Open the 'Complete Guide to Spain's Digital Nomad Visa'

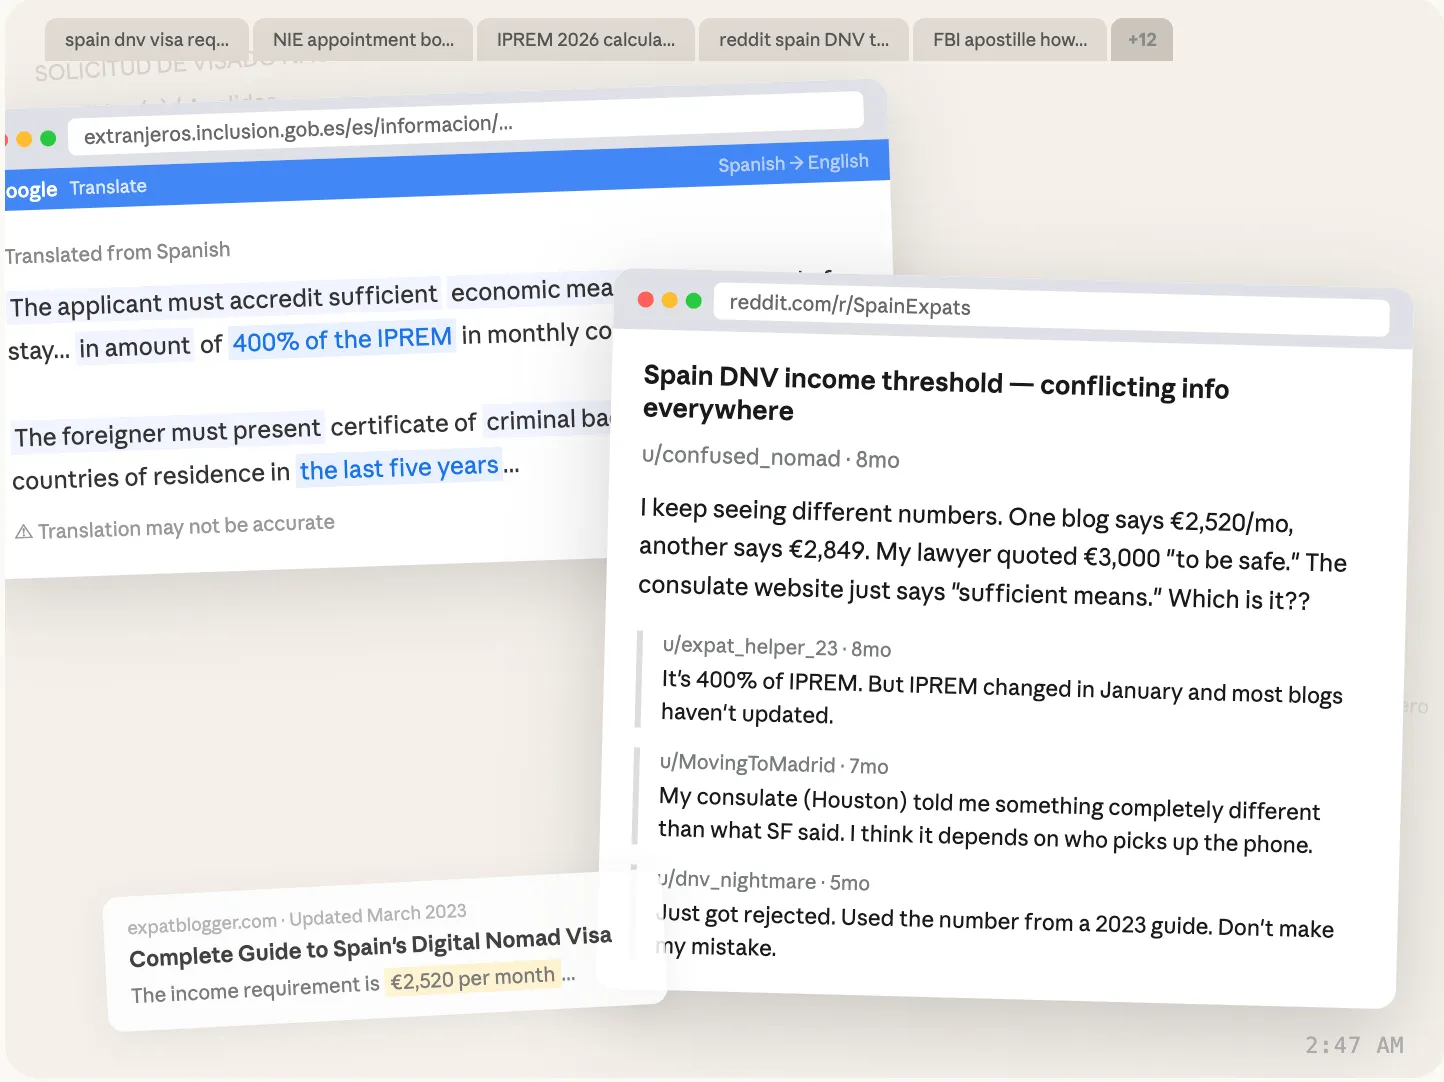pyautogui.click(x=370, y=946)
